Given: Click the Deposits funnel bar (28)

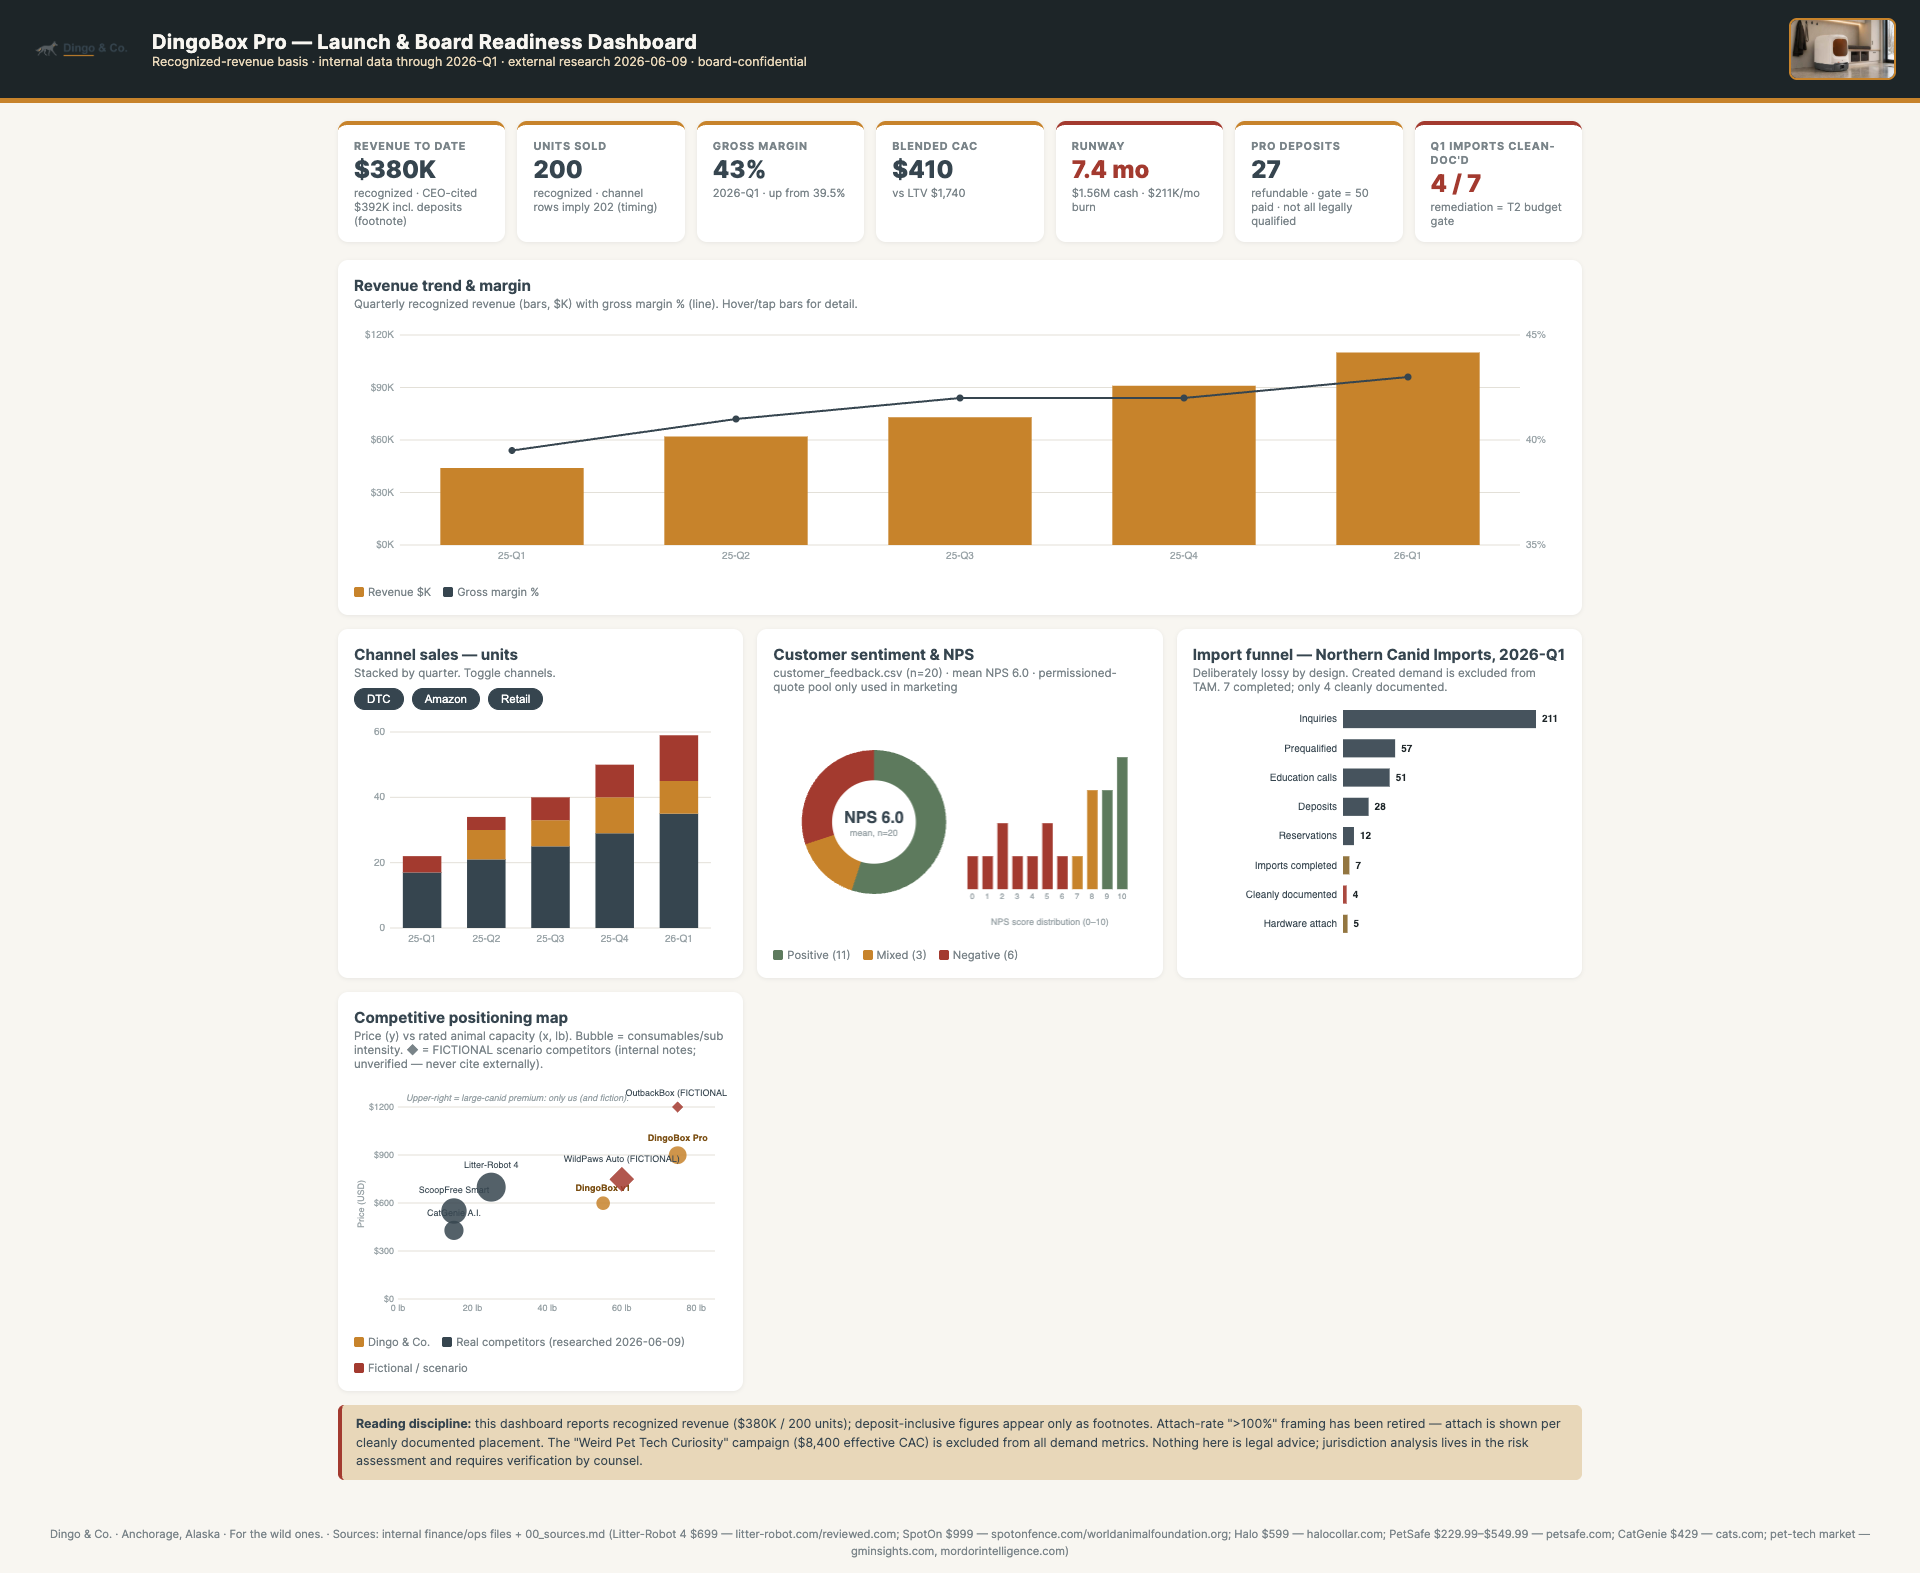Looking at the screenshot, I should 1356,806.
